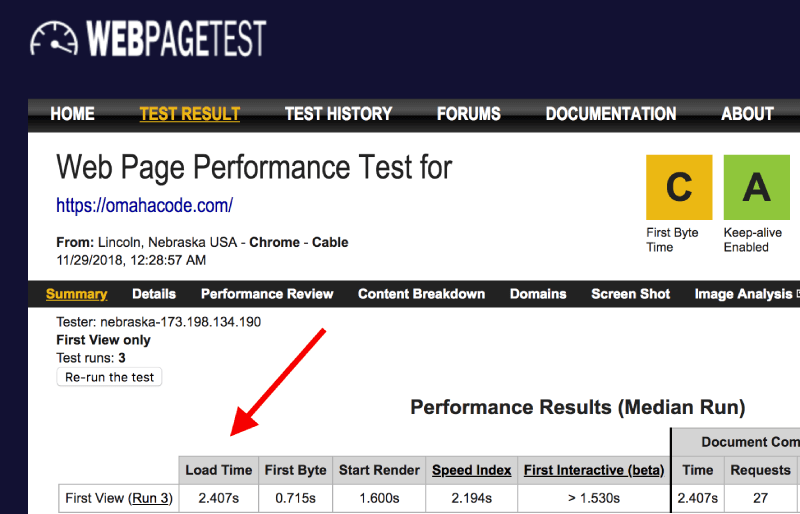This screenshot has height=514, width=800.
Task: Click the Requests column header
Action: tap(760, 470)
